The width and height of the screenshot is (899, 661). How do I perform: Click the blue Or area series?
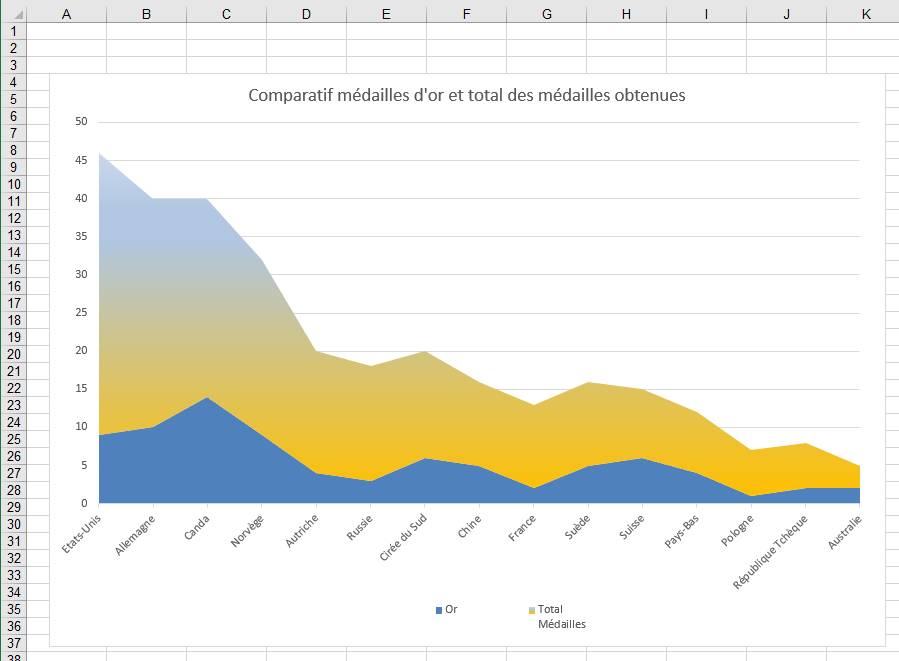pyautogui.click(x=200, y=460)
